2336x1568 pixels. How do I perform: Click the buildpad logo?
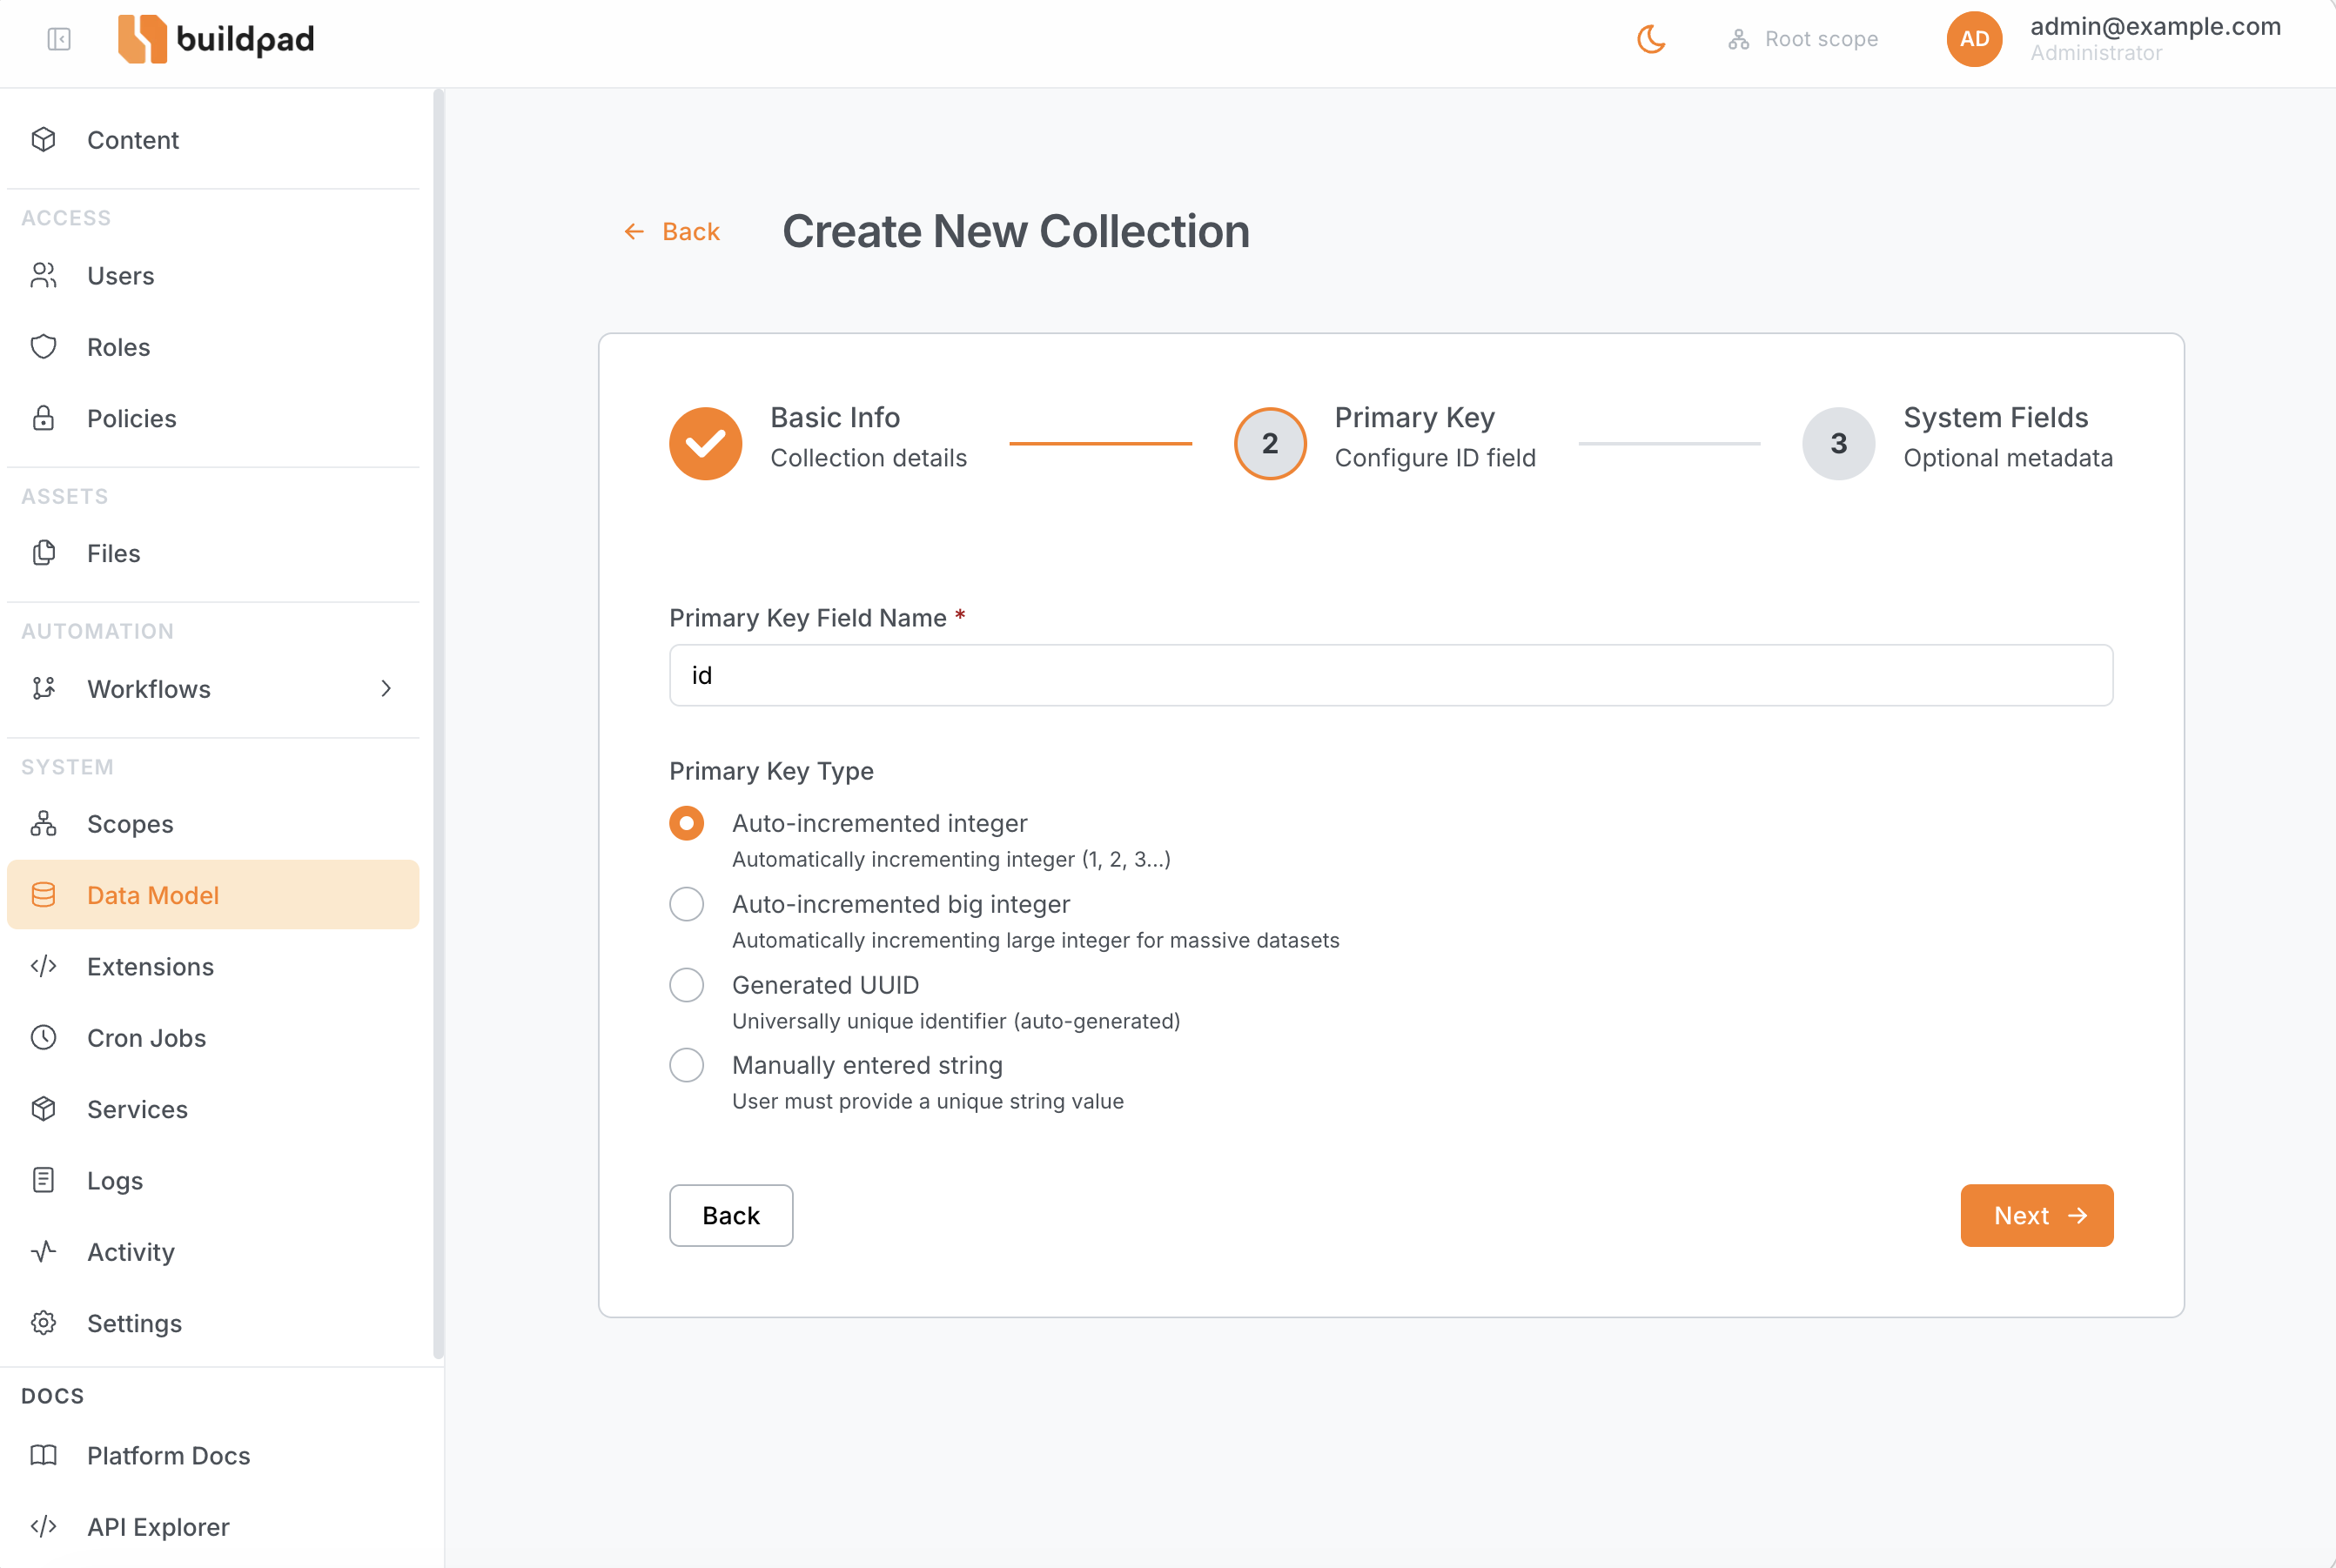216,39
